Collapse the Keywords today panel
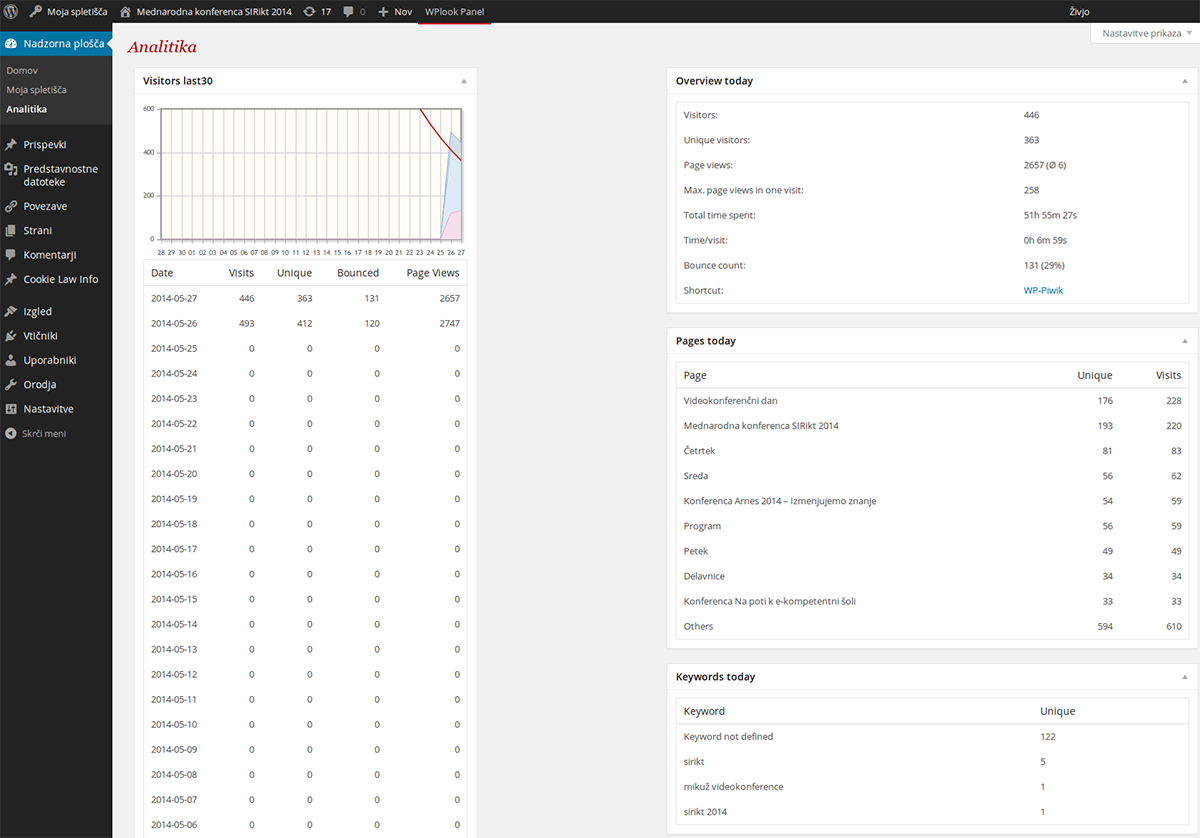 (x=1184, y=677)
